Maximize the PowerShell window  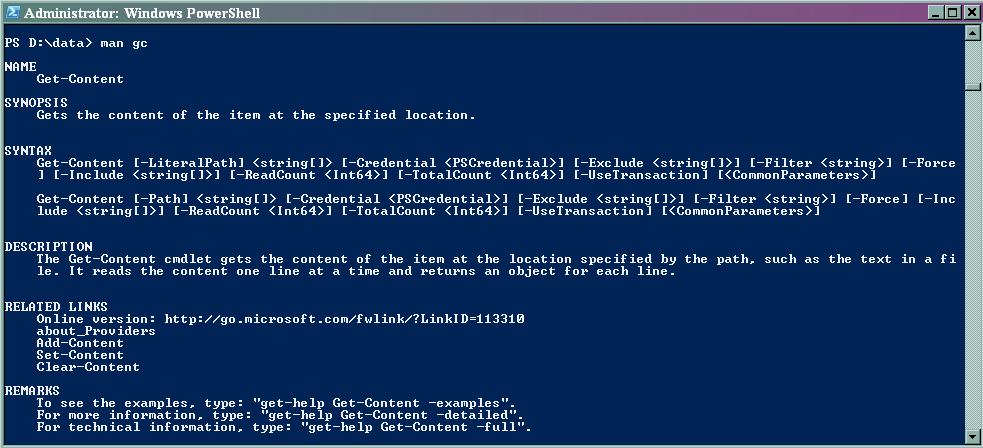click(951, 13)
